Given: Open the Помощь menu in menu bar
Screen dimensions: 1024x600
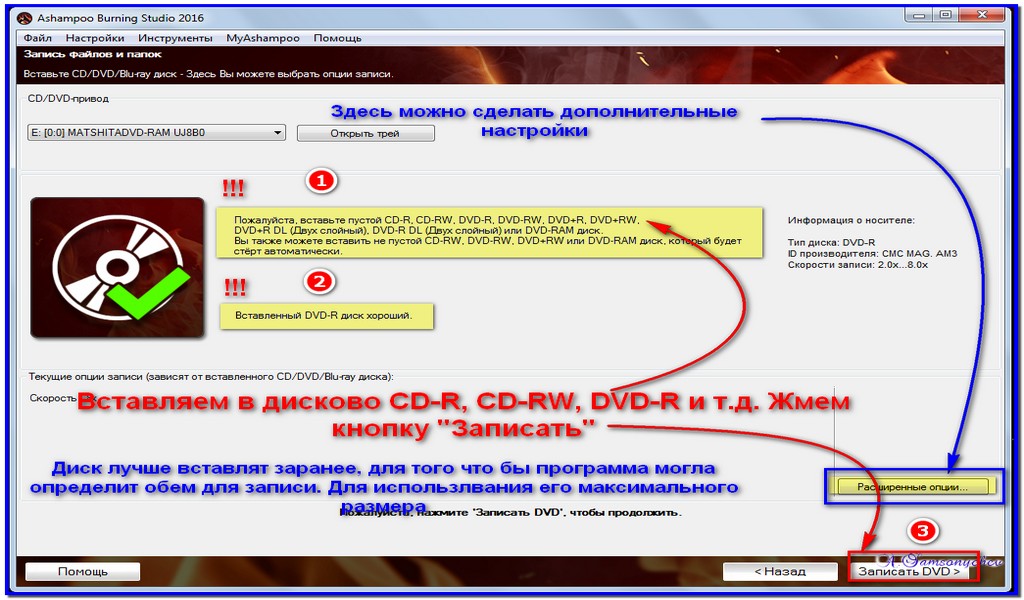Looking at the screenshot, I should tap(337, 38).
